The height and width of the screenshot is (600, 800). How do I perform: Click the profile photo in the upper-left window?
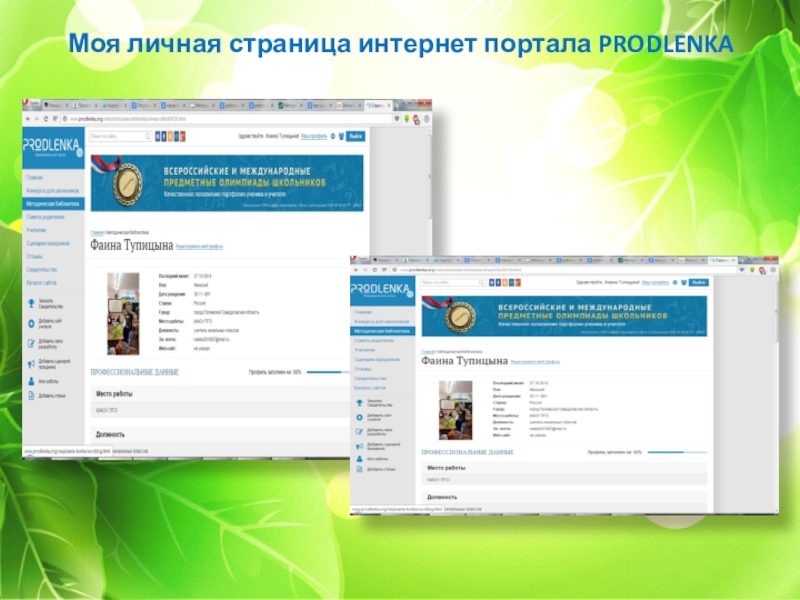(123, 314)
